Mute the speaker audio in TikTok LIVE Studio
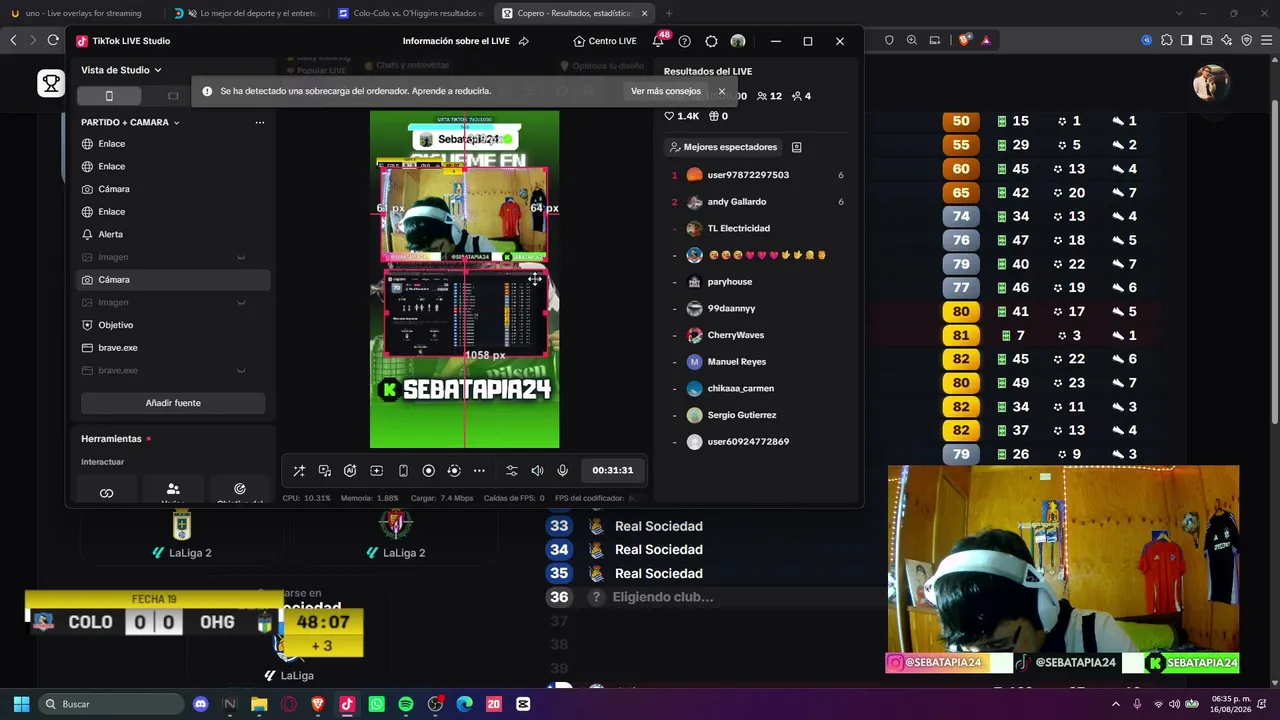The height and width of the screenshot is (720, 1280). click(537, 470)
